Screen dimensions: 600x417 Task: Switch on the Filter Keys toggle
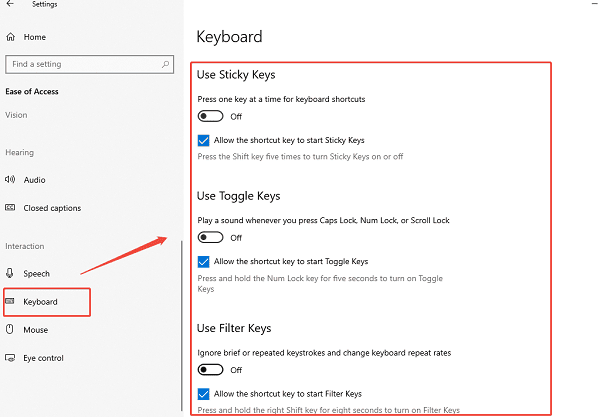coord(210,369)
